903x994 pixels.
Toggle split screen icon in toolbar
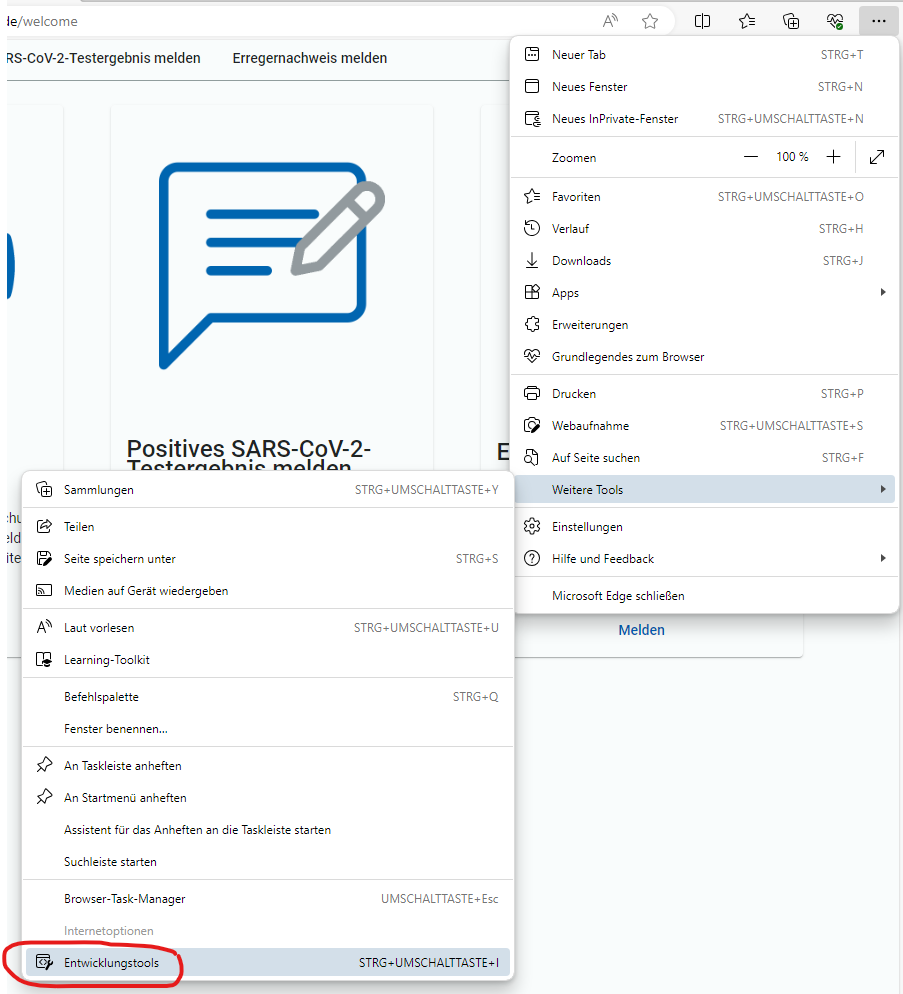pos(703,21)
